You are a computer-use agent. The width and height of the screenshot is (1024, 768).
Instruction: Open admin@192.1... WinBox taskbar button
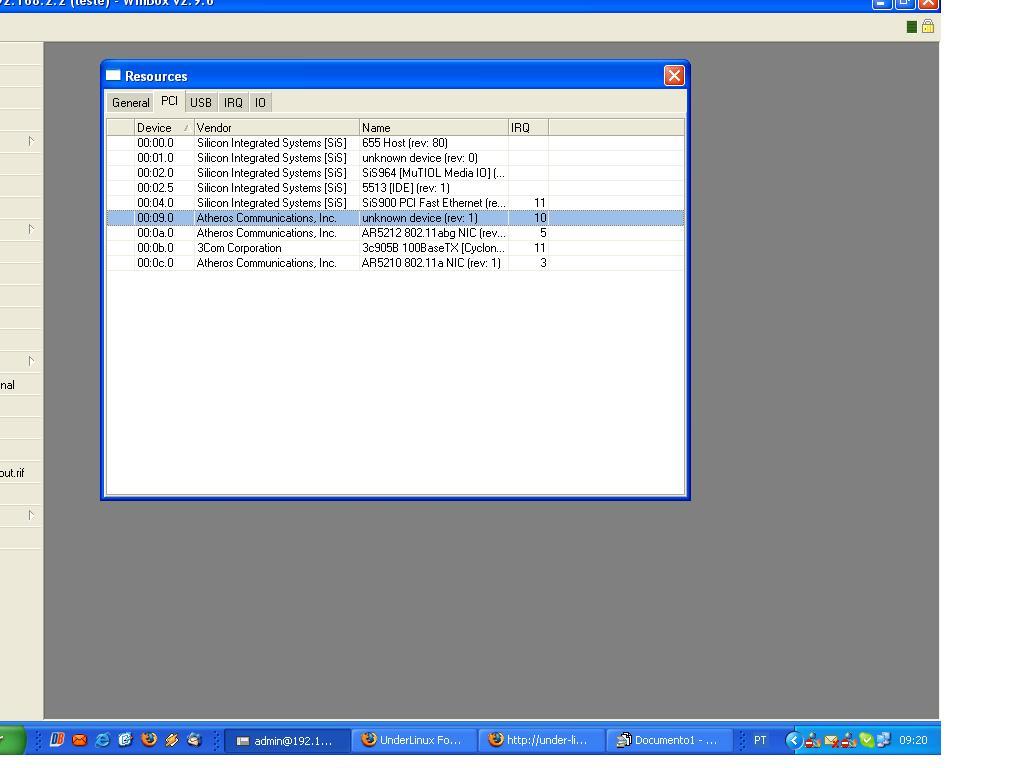pos(287,741)
